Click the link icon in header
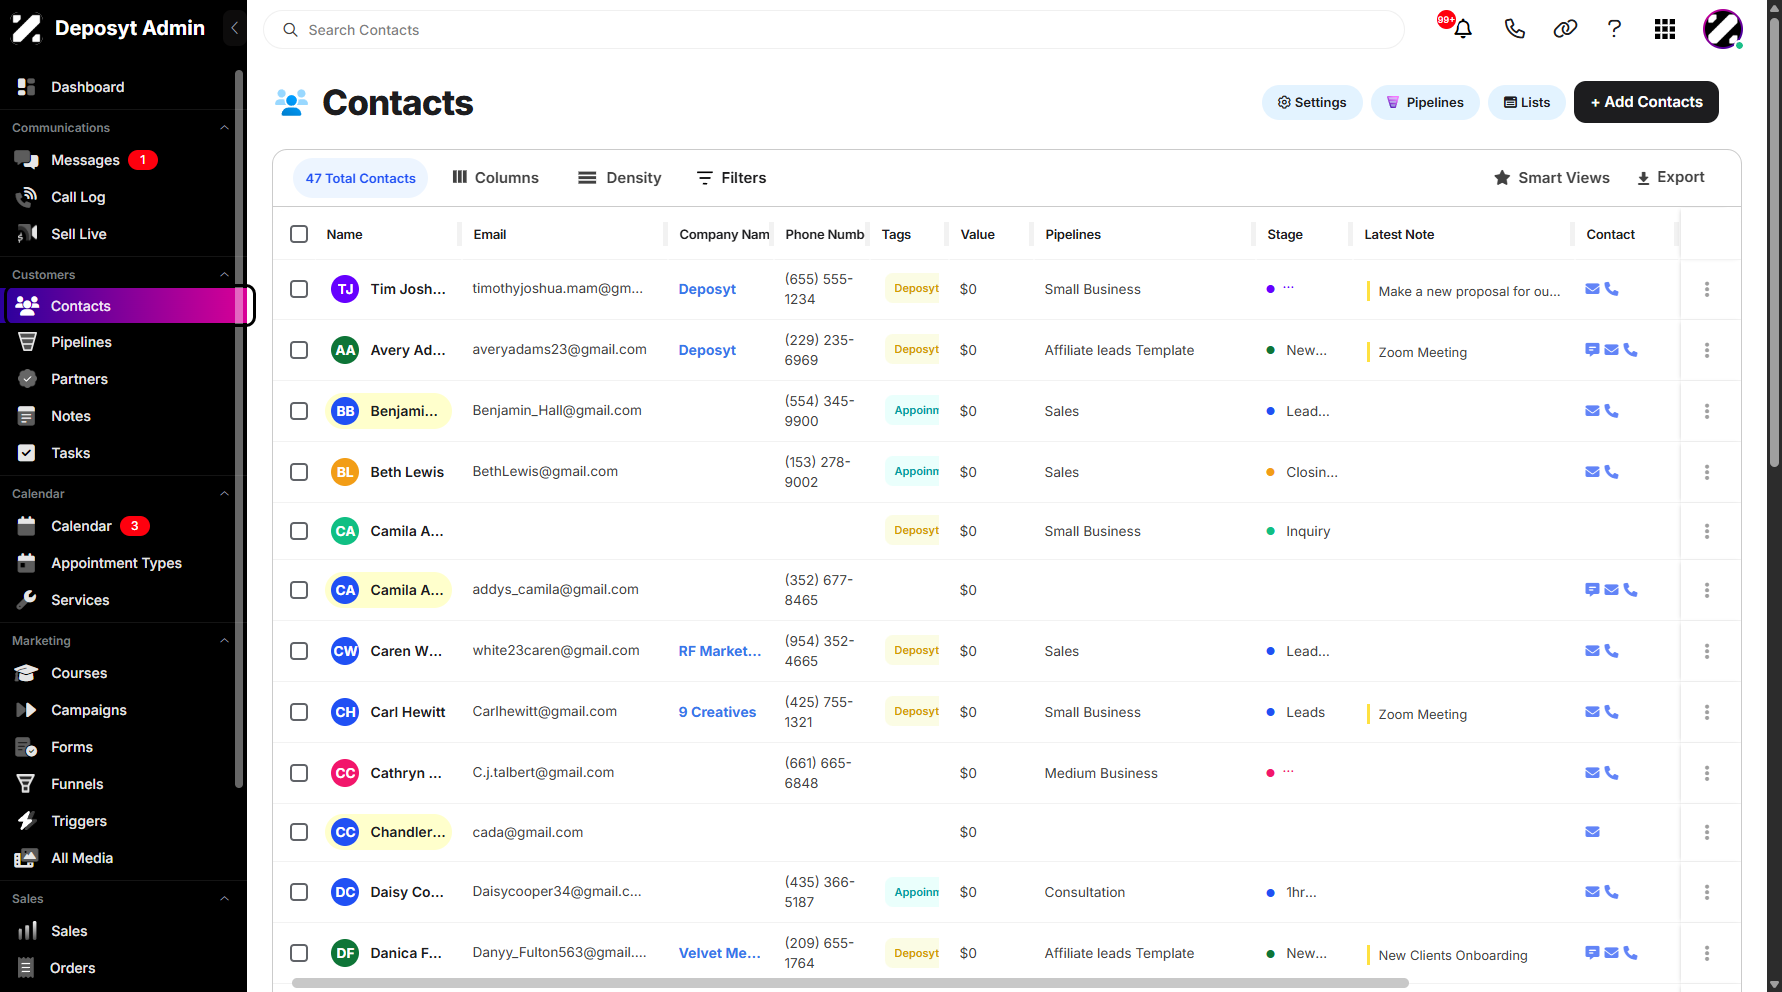 [1565, 29]
